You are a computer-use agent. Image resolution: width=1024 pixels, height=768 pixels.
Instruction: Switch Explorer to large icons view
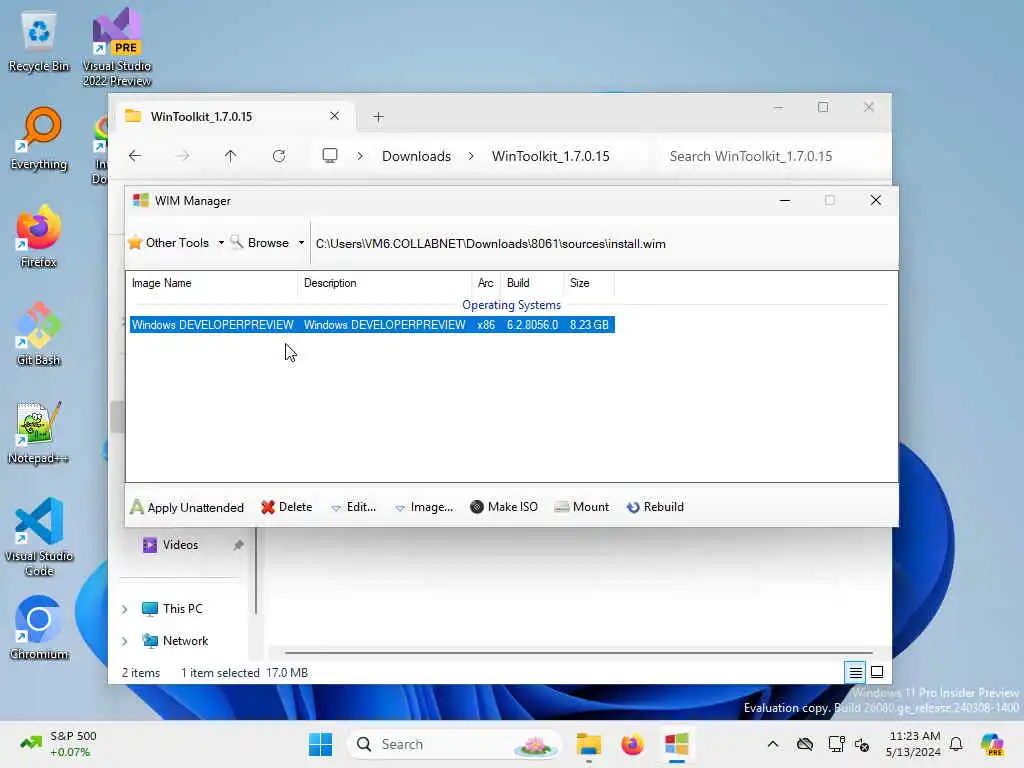[x=877, y=672]
